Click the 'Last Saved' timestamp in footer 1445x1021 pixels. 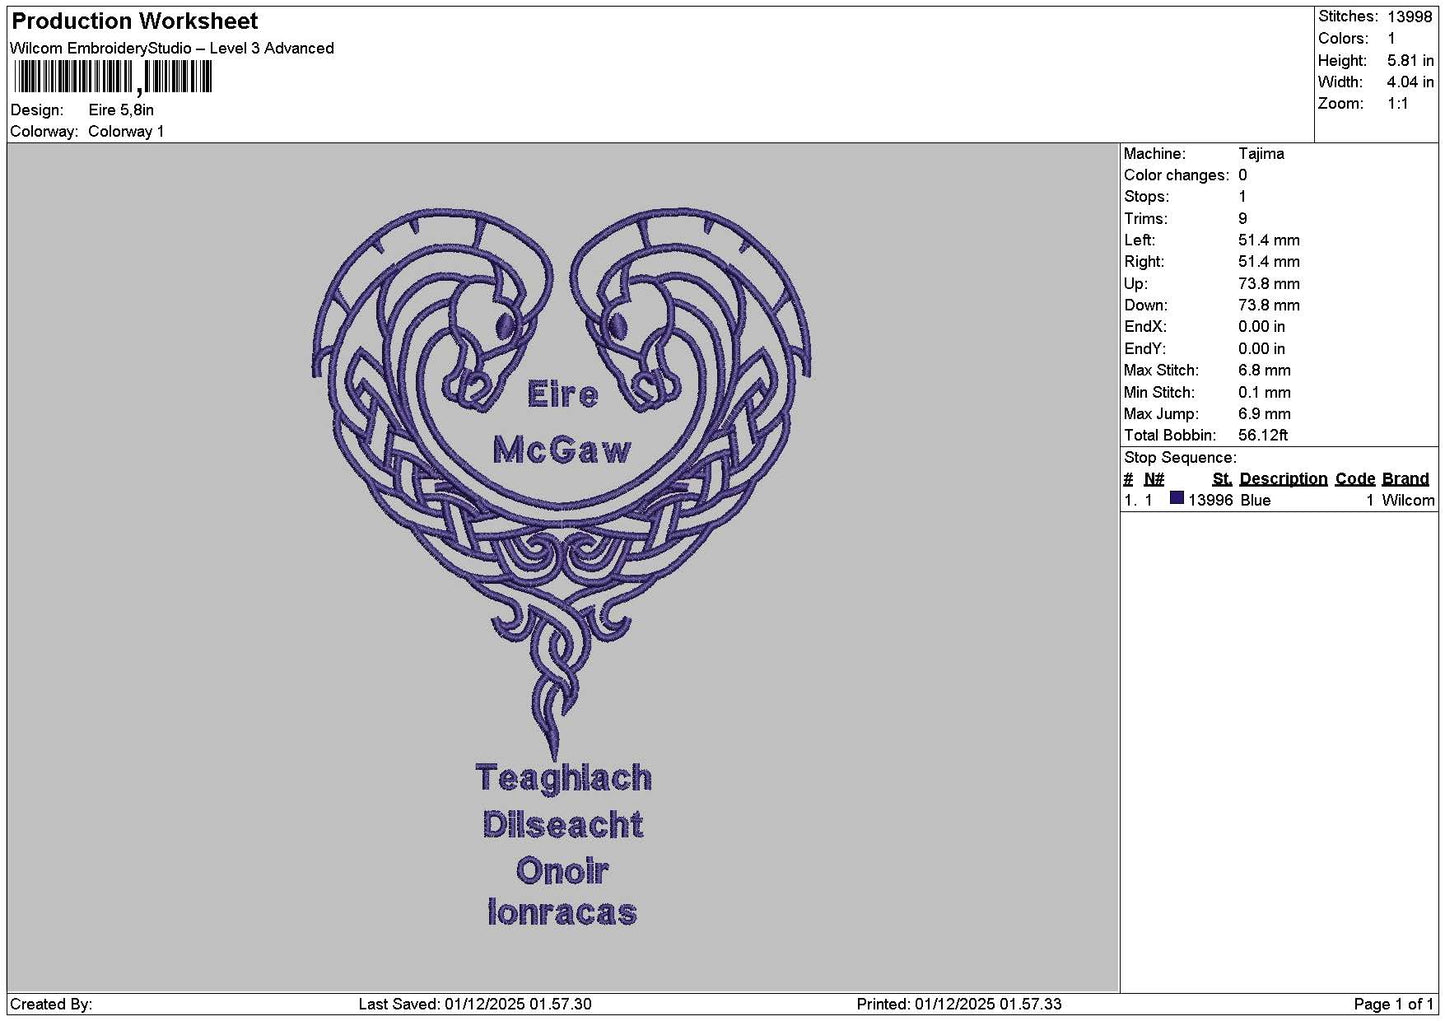click(475, 1004)
